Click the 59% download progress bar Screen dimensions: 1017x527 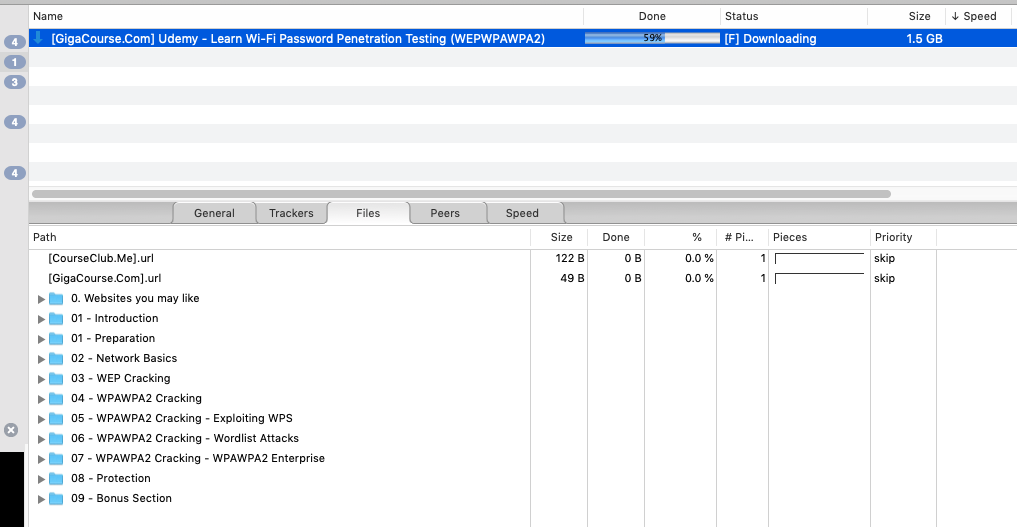coord(652,38)
